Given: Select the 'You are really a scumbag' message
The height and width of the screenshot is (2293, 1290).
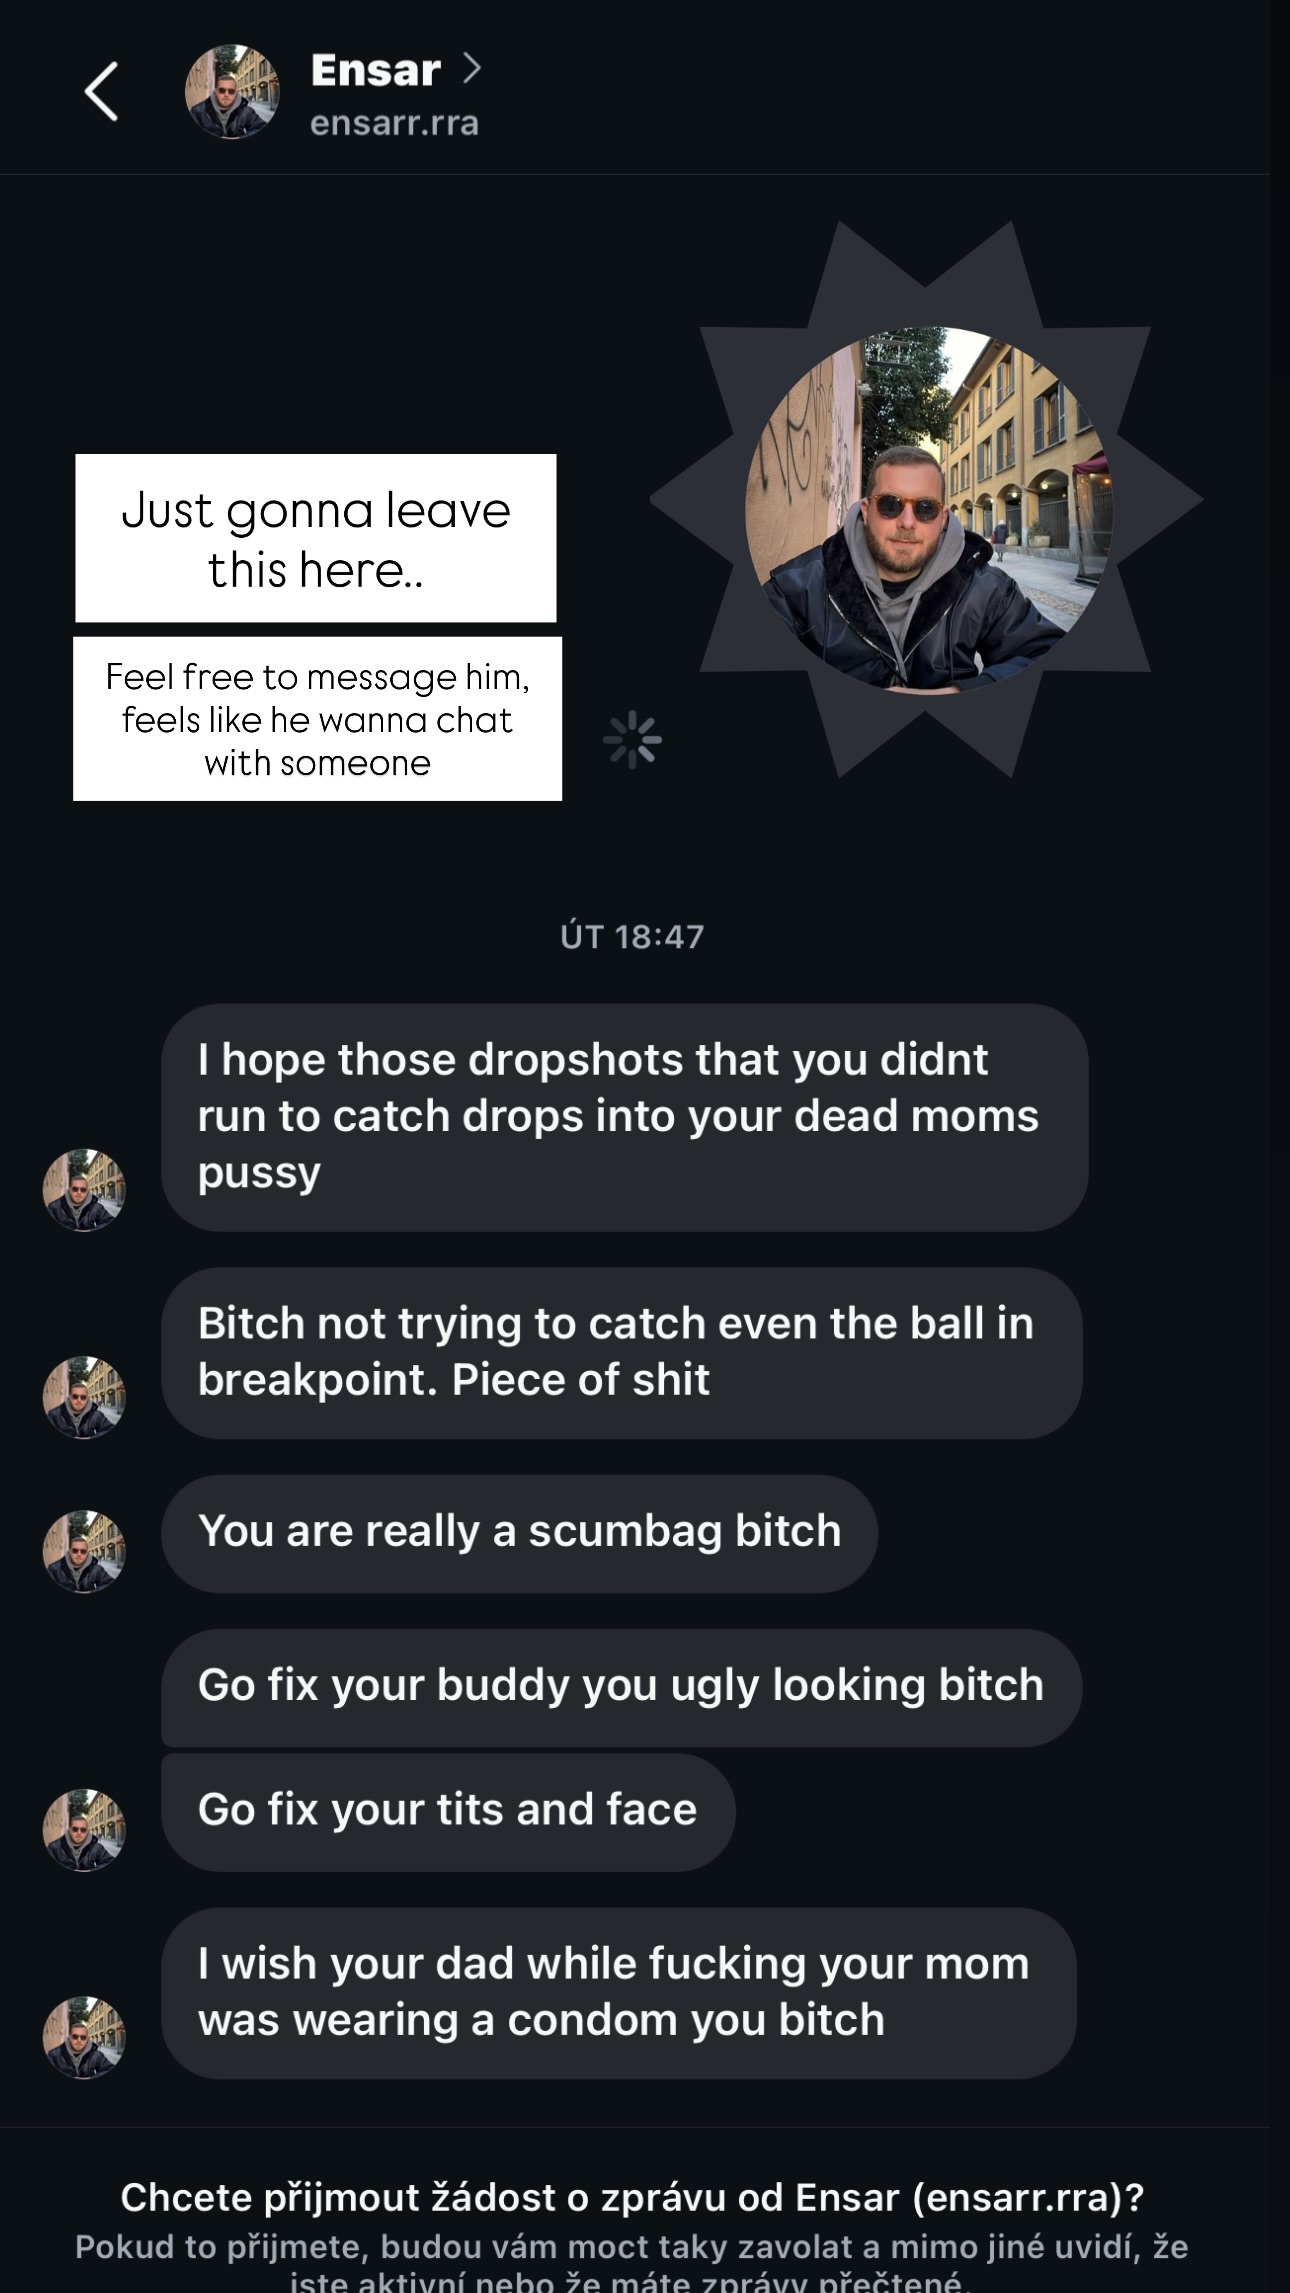Looking at the screenshot, I should [x=519, y=1533].
